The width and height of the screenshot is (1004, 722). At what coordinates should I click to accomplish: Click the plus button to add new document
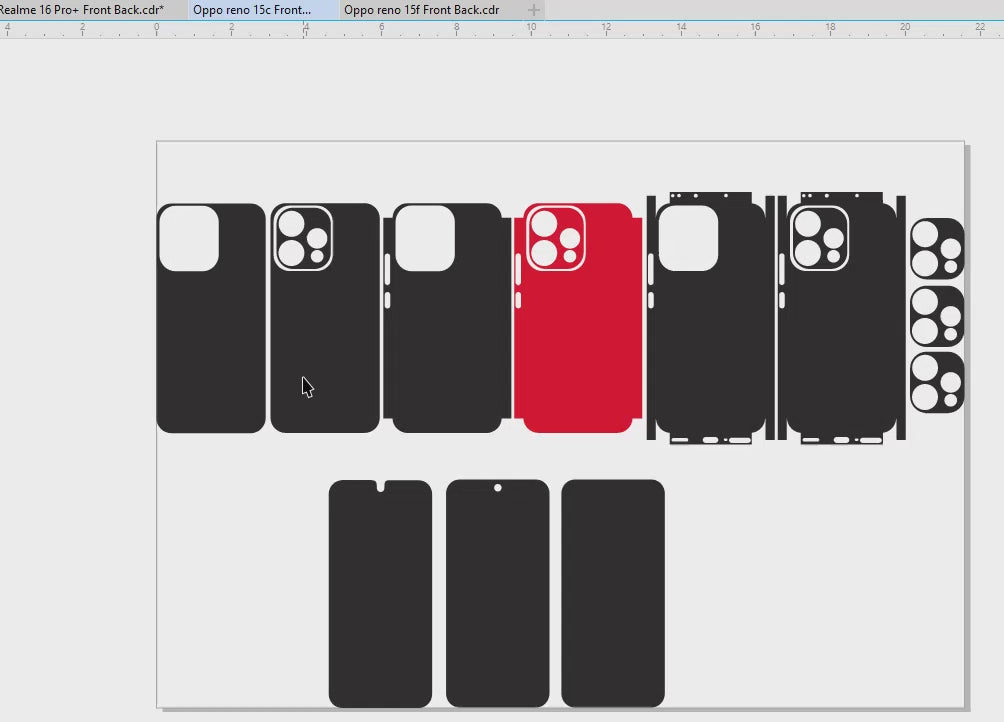(534, 10)
